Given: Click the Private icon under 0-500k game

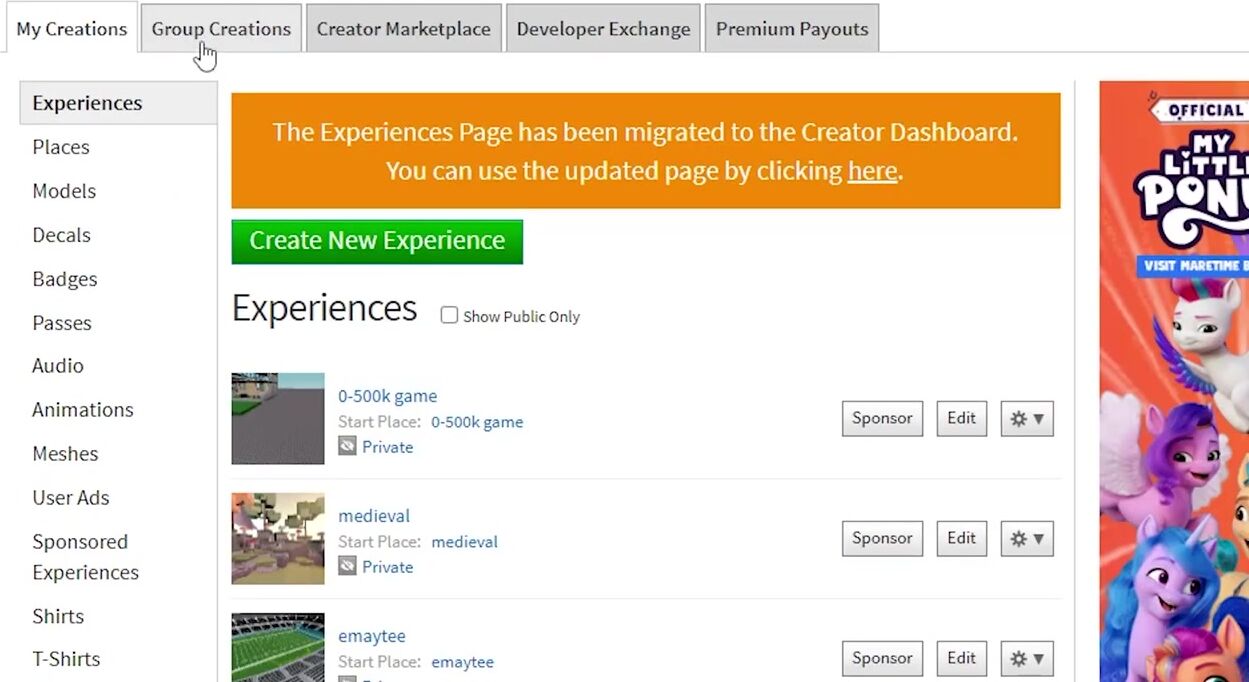Looking at the screenshot, I should click(x=347, y=447).
